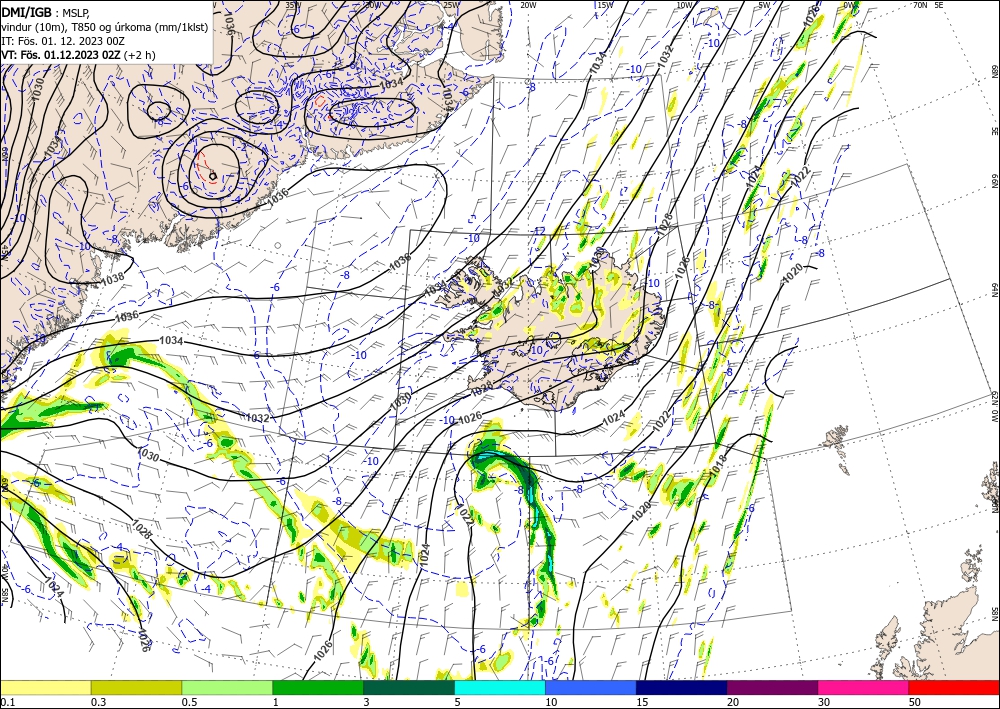Click the "66N" latitude label on right edge

pos(994,182)
